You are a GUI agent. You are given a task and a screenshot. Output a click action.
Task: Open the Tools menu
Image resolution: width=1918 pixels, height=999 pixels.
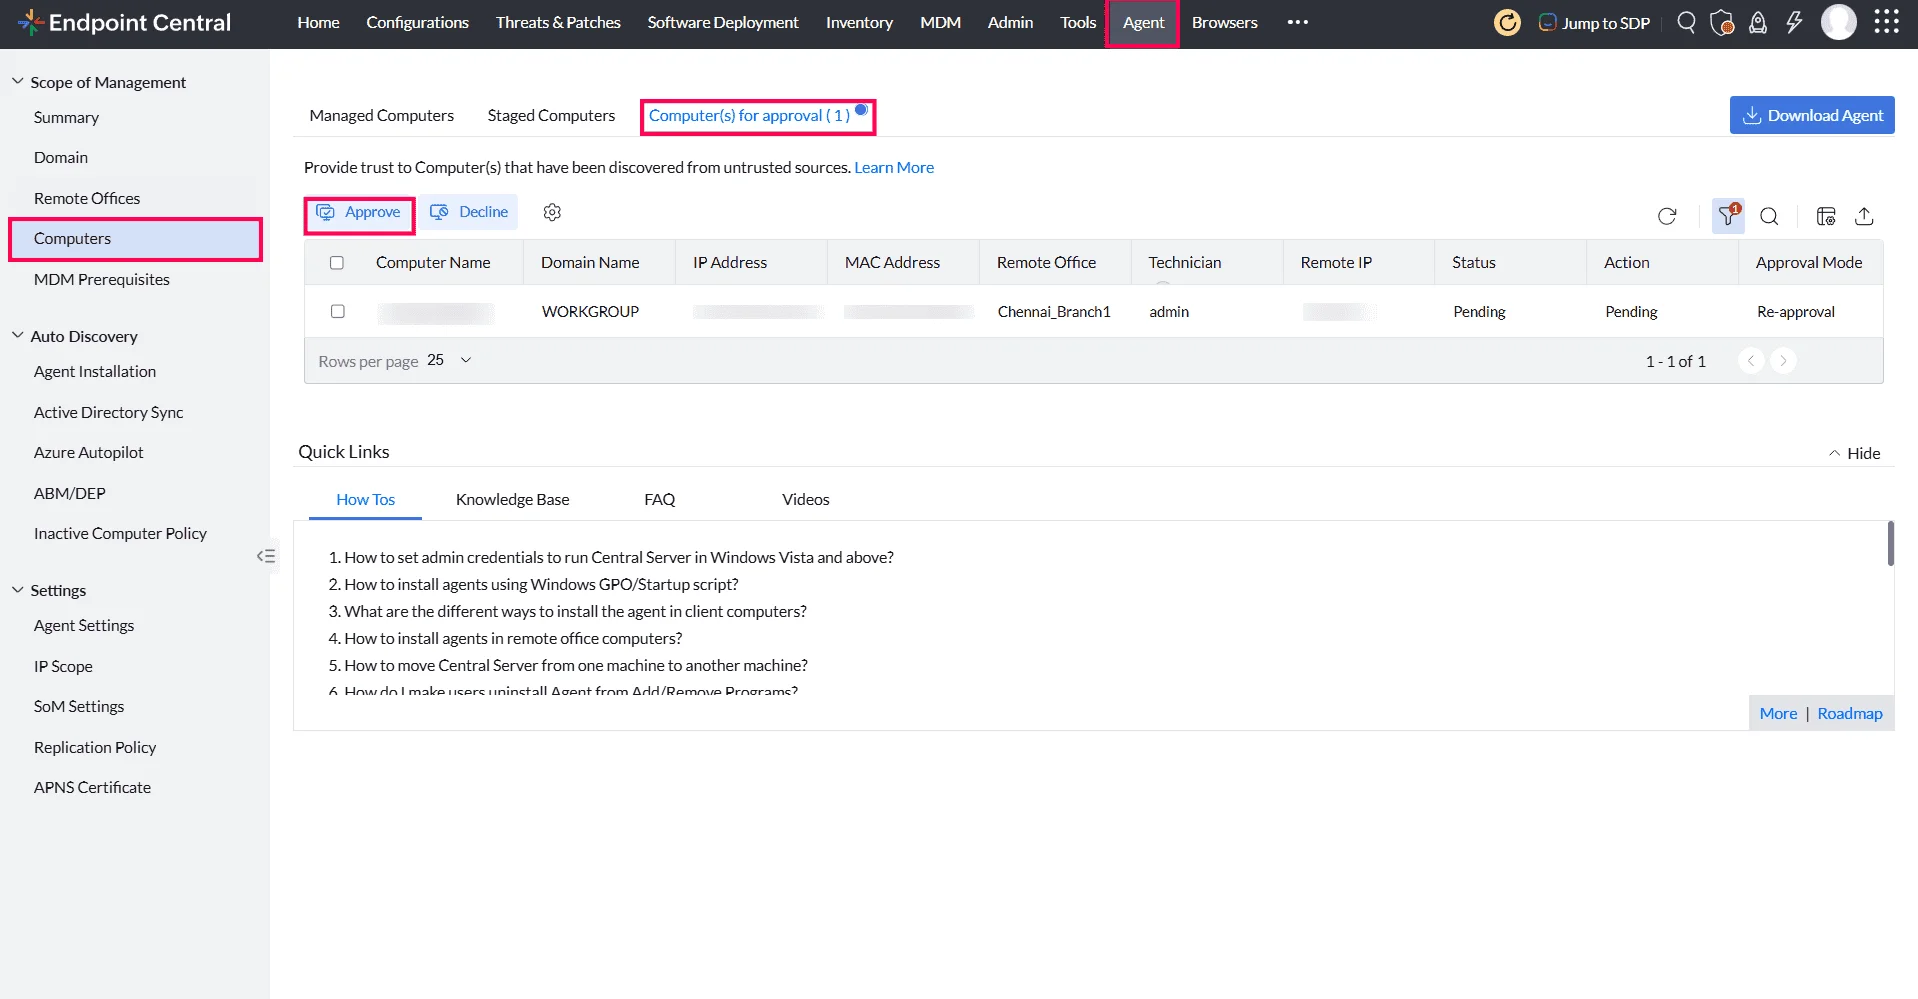coord(1078,22)
